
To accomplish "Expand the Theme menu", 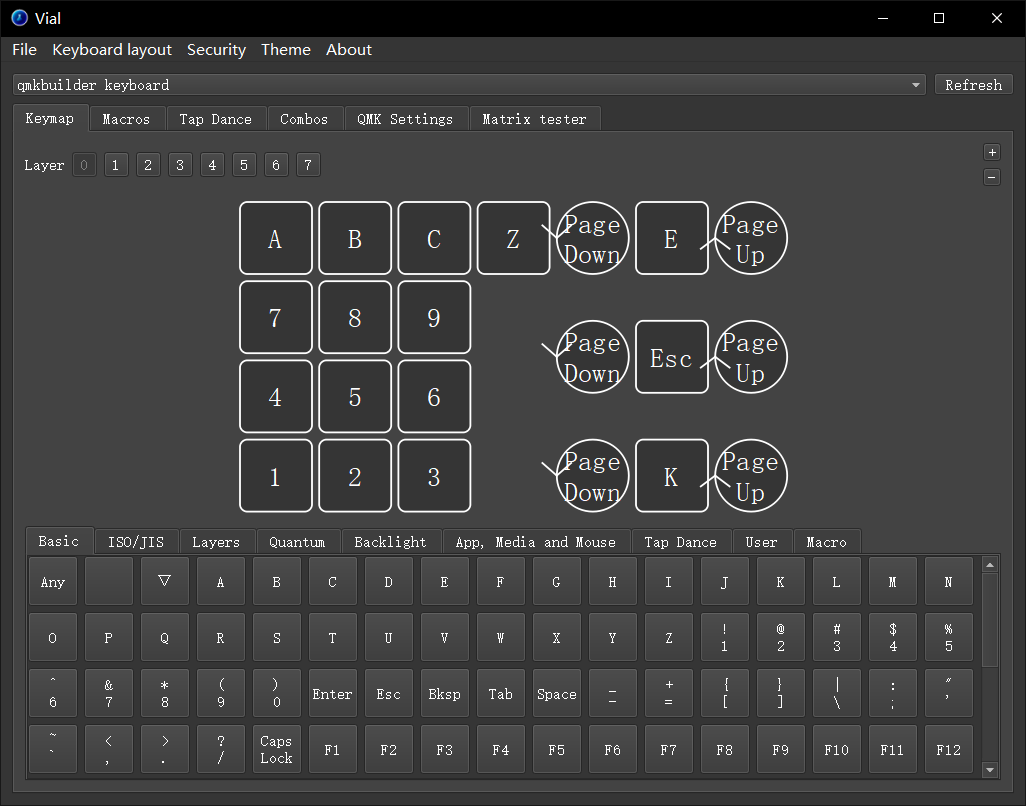I will tap(285, 50).
